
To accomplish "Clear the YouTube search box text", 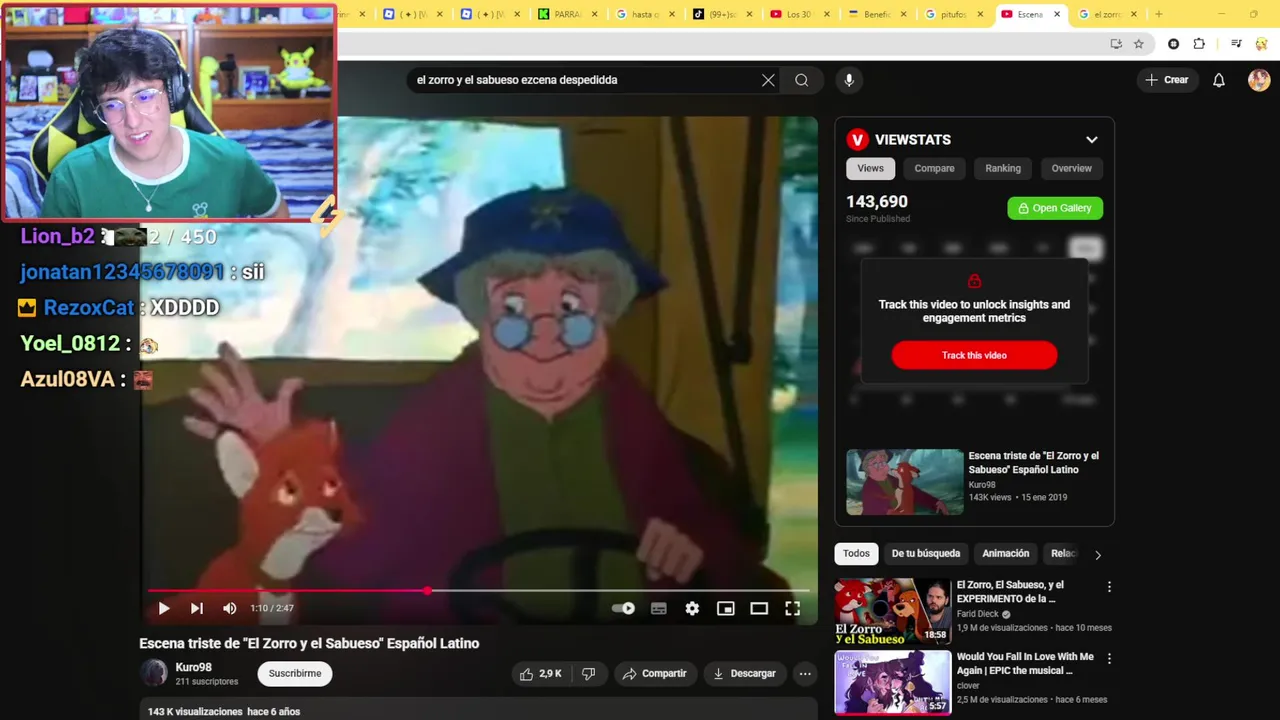I will 768,80.
